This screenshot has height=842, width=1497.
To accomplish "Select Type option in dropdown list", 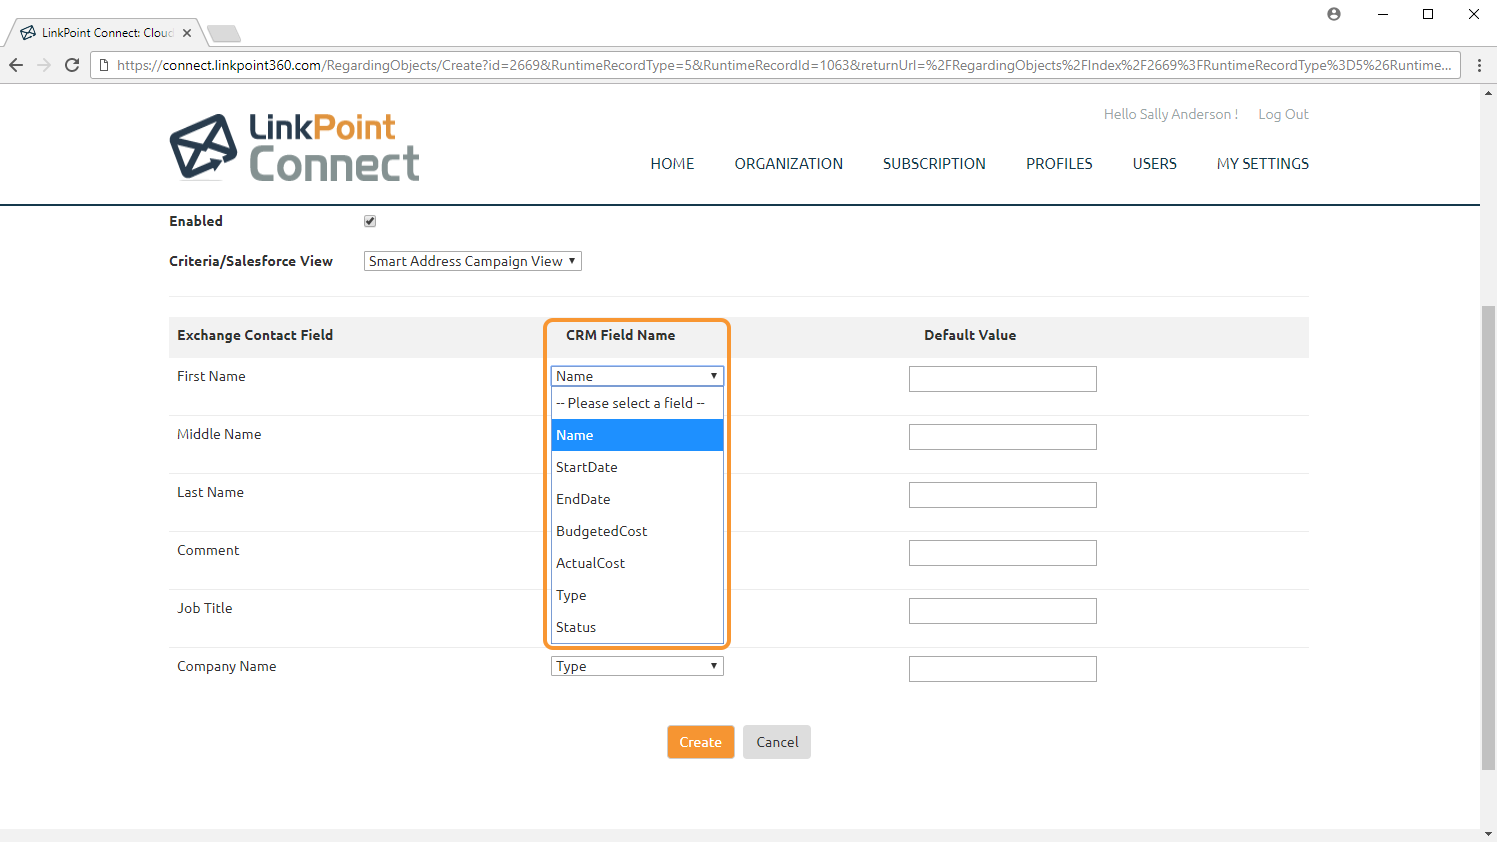I will [637, 595].
